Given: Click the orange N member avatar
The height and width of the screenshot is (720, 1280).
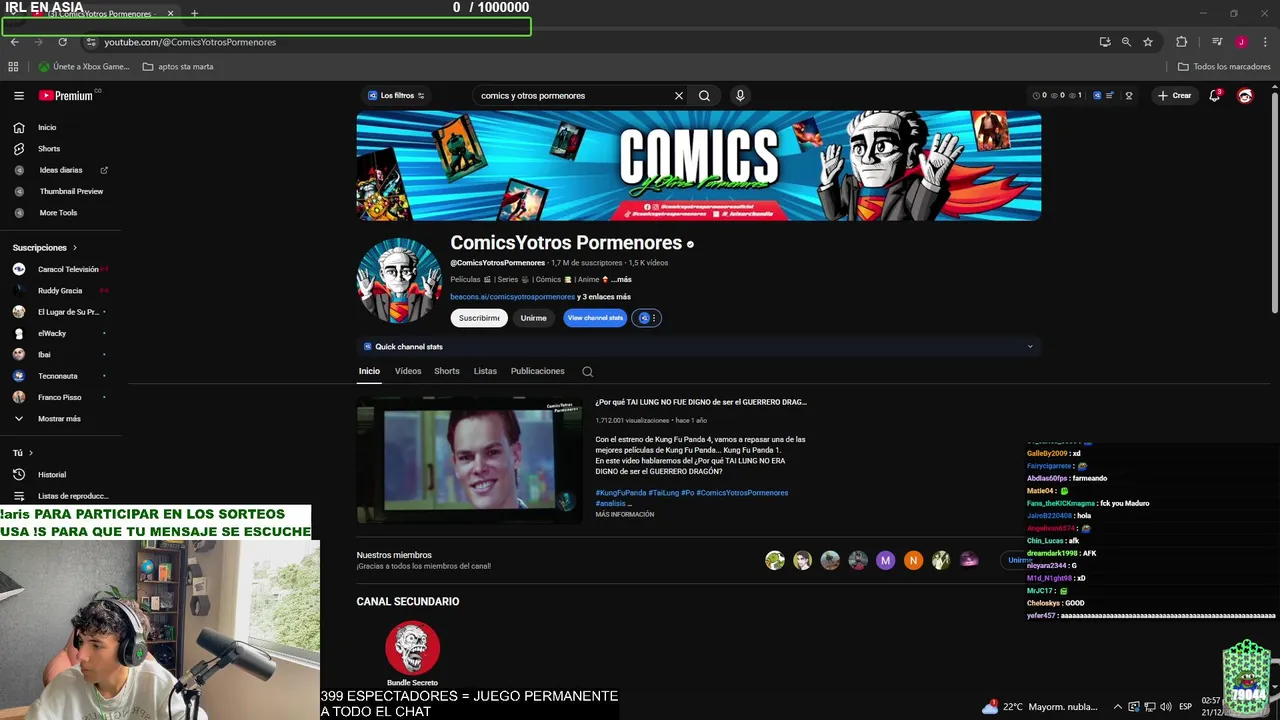Looking at the screenshot, I should pos(913,561).
